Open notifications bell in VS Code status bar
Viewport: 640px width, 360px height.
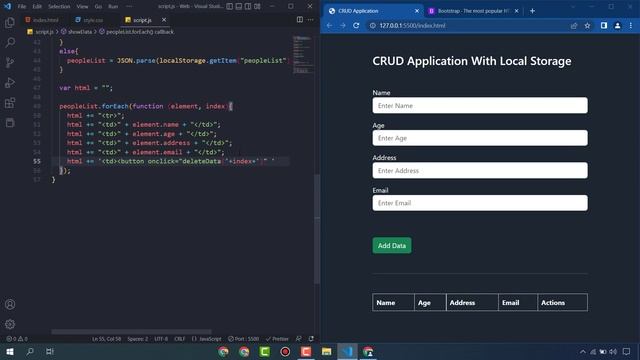311,339
